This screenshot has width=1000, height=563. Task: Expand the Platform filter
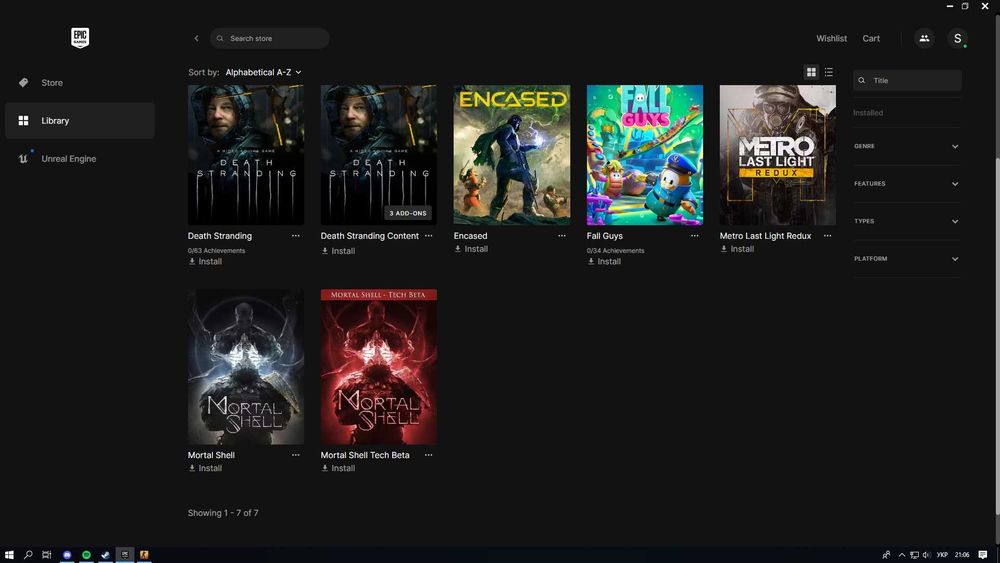pyautogui.click(x=906, y=259)
